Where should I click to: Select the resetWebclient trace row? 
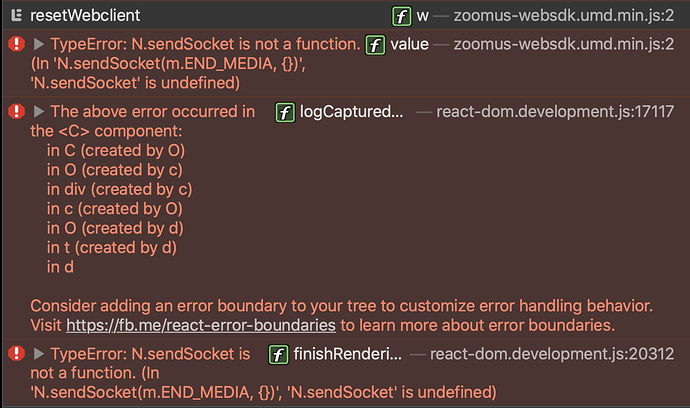click(345, 16)
